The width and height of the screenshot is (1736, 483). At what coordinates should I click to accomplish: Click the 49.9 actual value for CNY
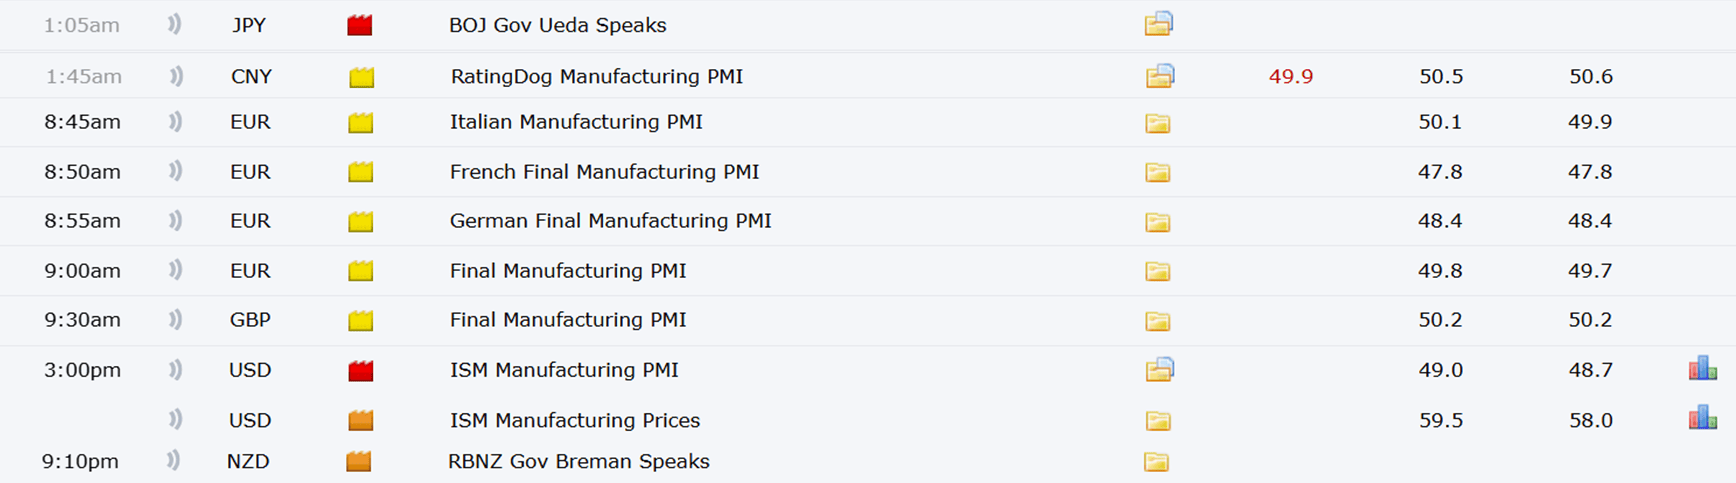(1290, 76)
